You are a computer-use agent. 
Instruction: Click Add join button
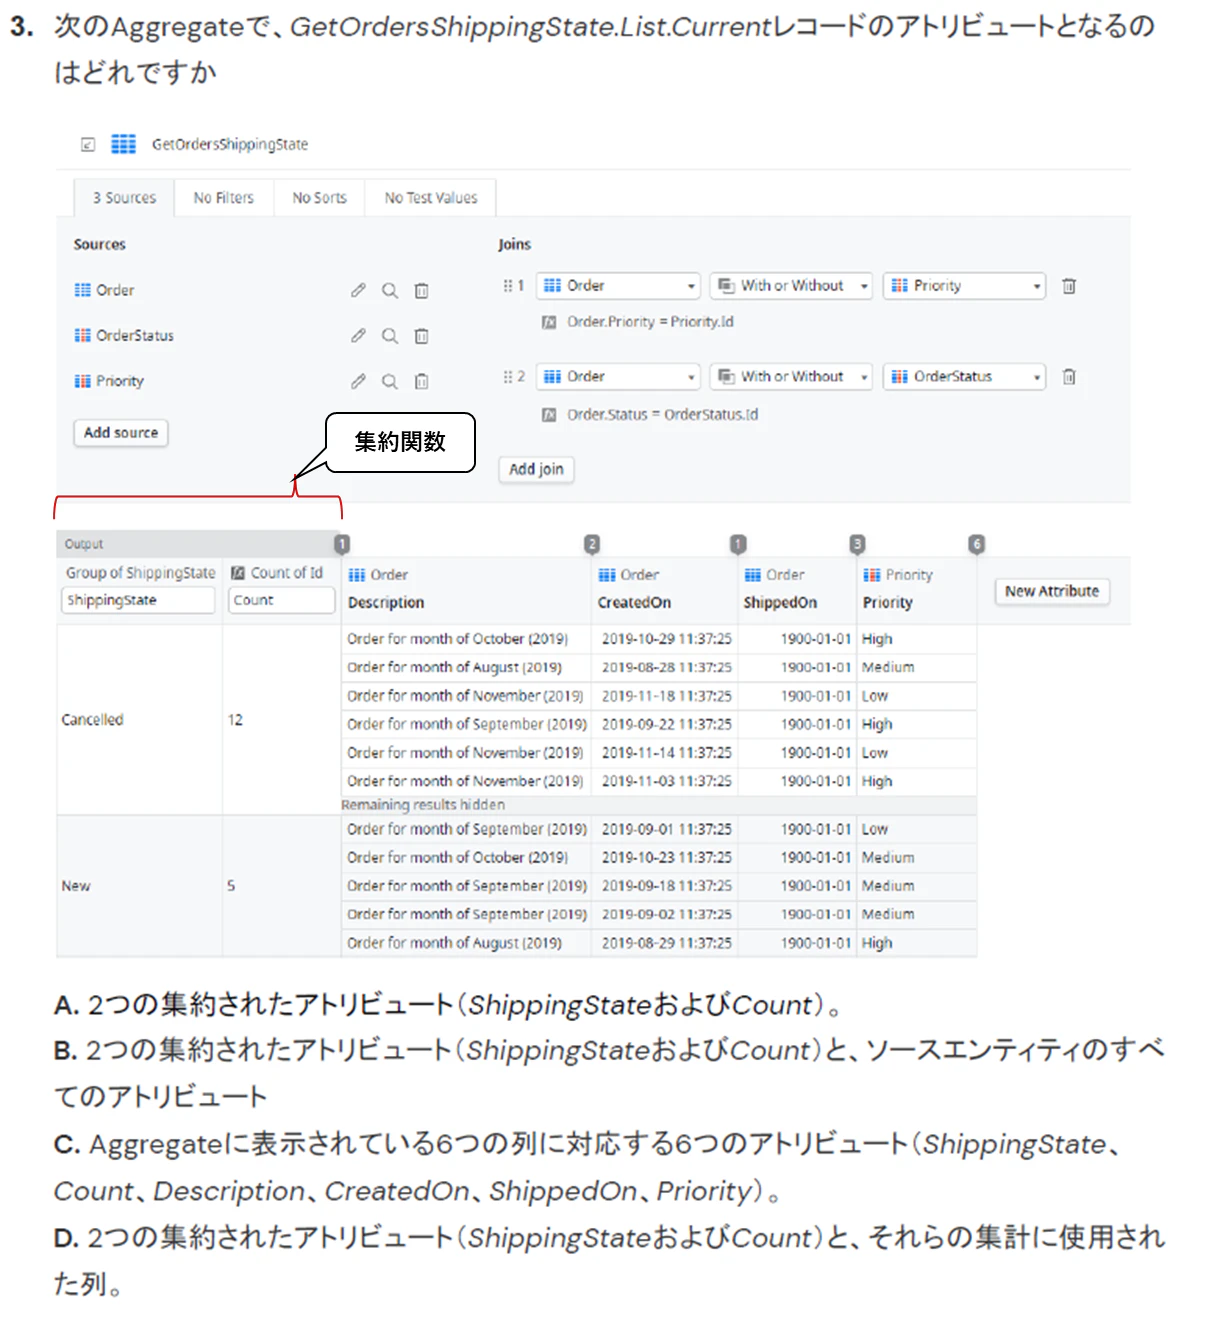[536, 469]
